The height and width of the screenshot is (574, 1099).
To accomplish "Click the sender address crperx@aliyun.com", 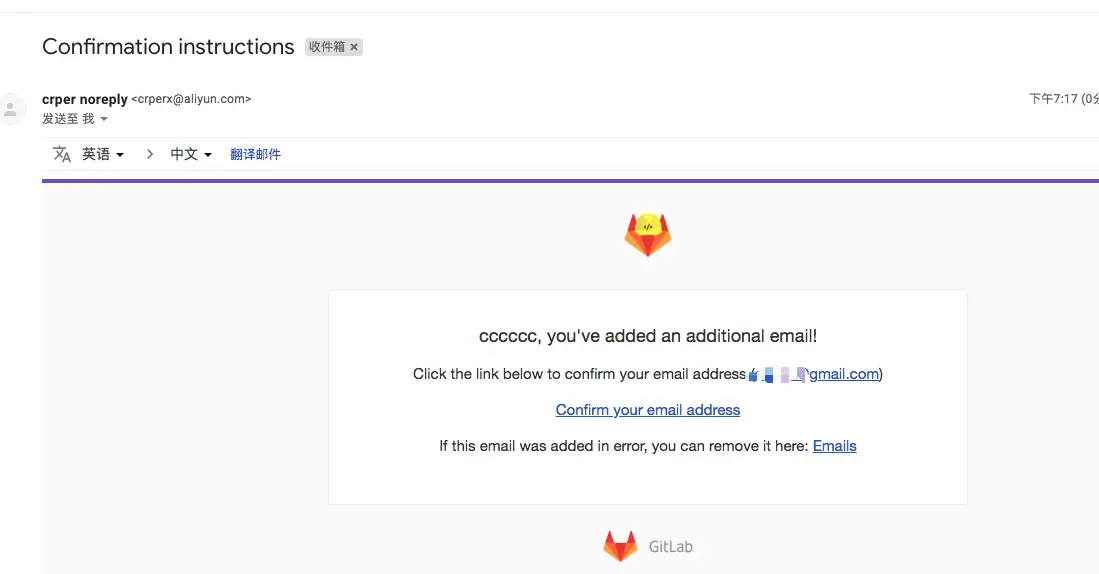I will (x=191, y=99).
